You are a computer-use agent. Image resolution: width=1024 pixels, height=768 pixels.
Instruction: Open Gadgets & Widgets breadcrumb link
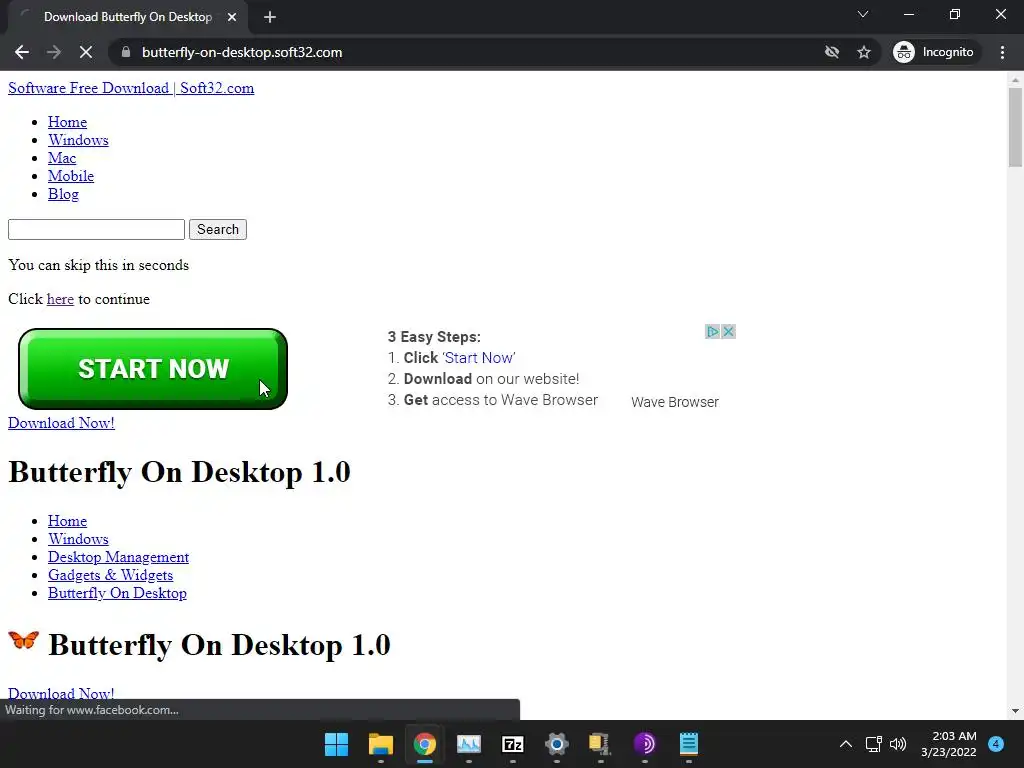(110, 575)
